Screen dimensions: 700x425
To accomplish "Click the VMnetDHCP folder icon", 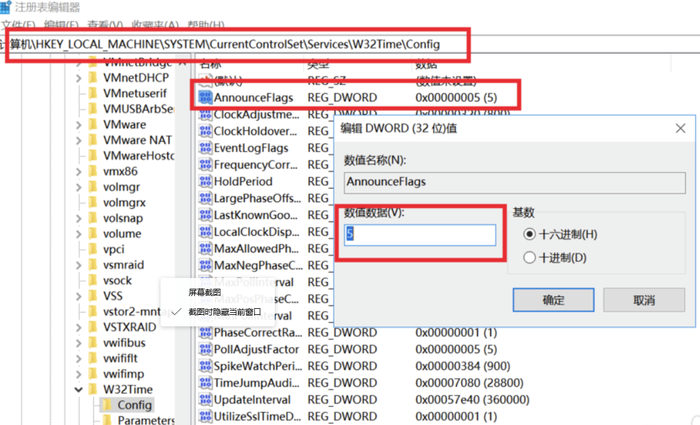I will 93,78.
